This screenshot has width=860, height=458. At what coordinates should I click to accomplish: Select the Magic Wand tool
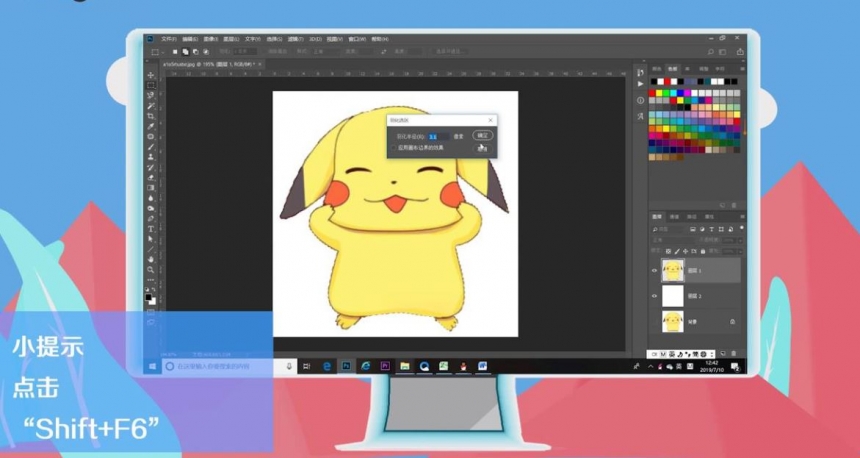151,106
